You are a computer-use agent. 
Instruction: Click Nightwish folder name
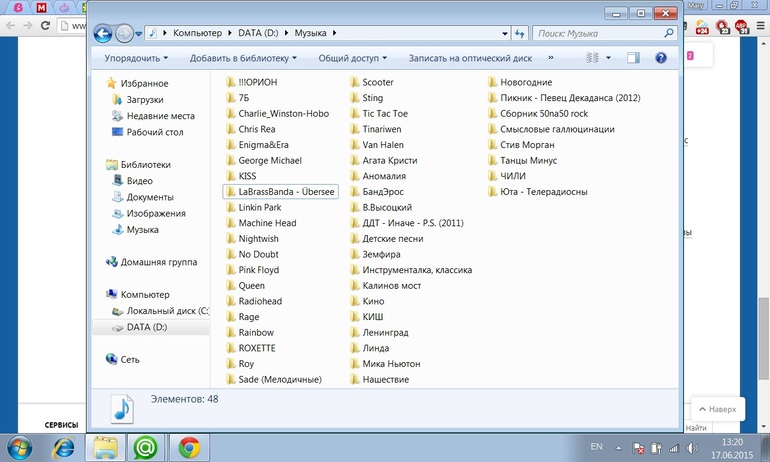(x=258, y=239)
